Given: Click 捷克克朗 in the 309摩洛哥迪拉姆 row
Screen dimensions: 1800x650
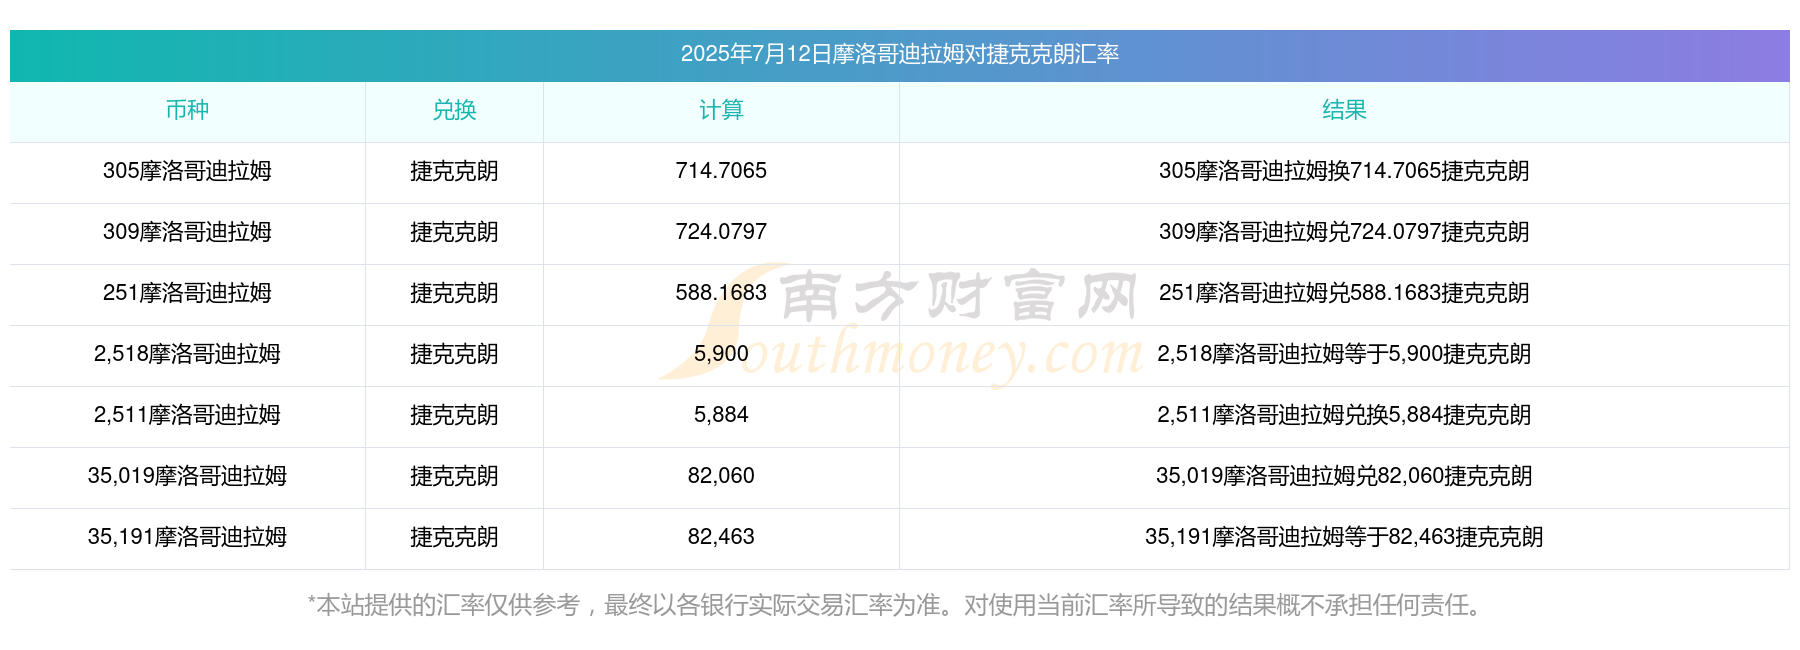Looking at the screenshot, I should 454,232.
